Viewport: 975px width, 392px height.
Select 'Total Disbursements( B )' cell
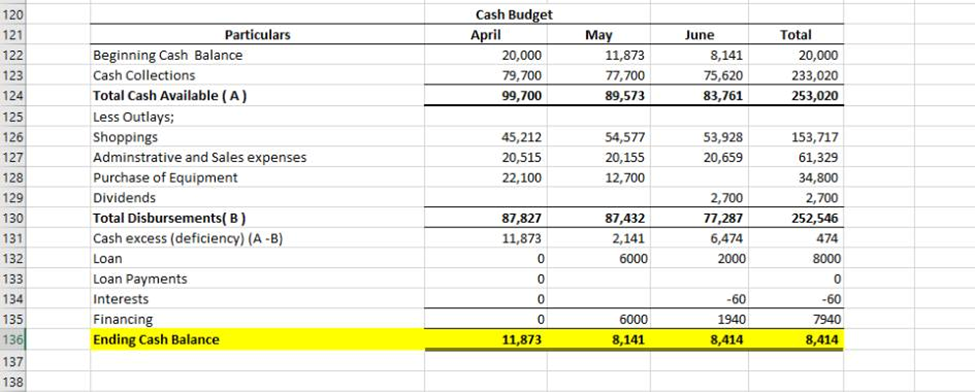257,218
